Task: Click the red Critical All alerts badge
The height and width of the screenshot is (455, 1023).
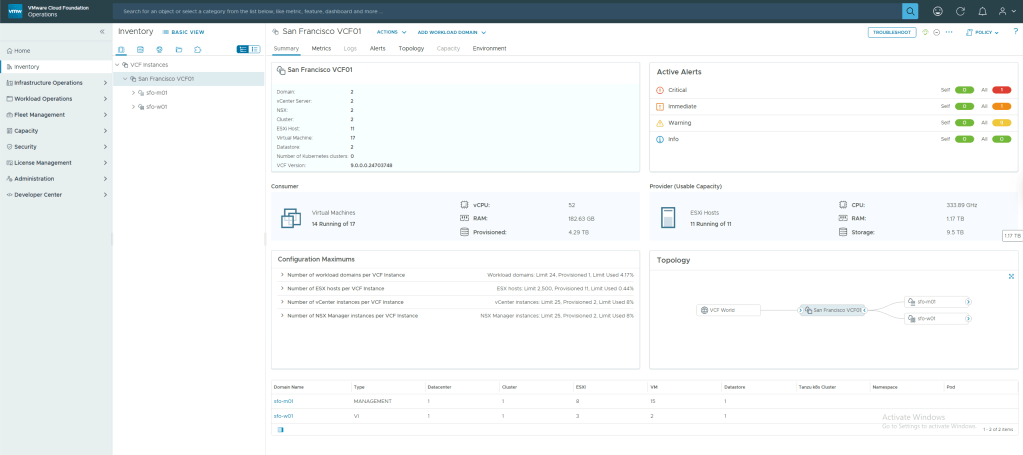Action: coord(1002,90)
